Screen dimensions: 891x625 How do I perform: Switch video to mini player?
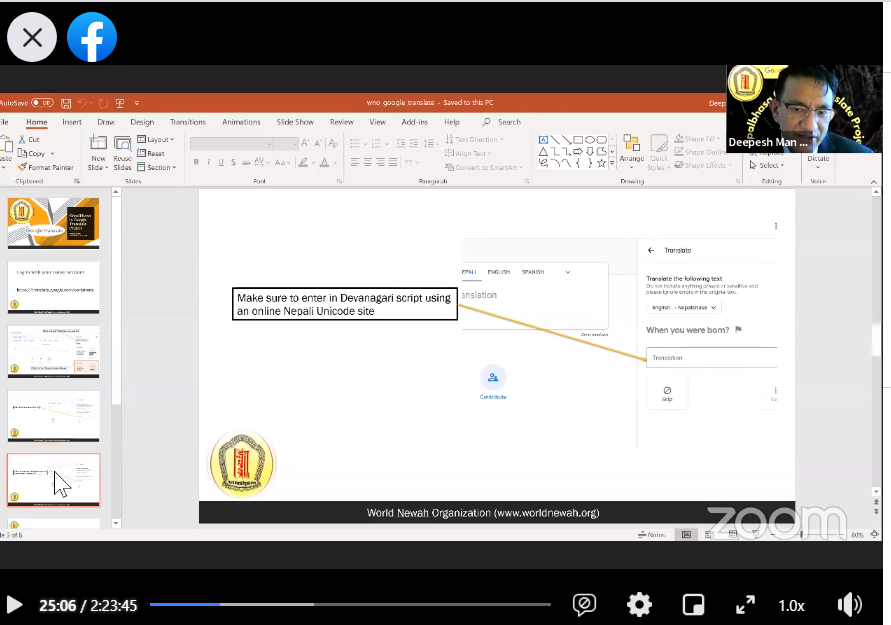[x=693, y=605]
